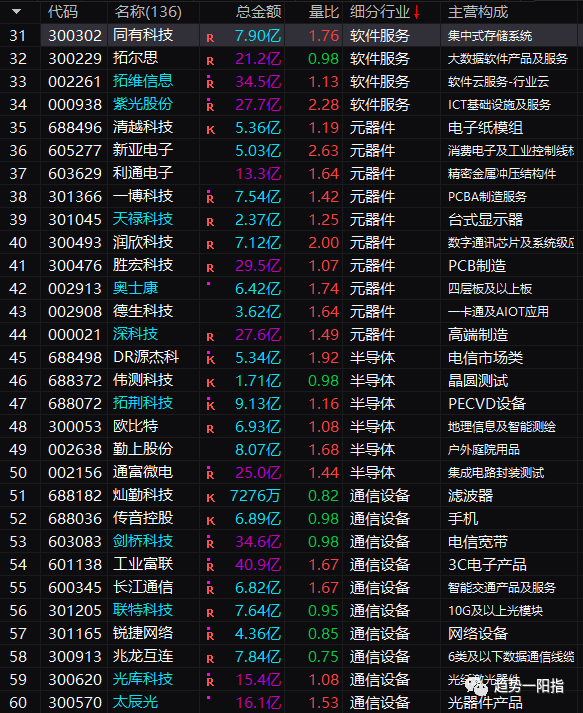Select stock code 300229

(75, 58)
